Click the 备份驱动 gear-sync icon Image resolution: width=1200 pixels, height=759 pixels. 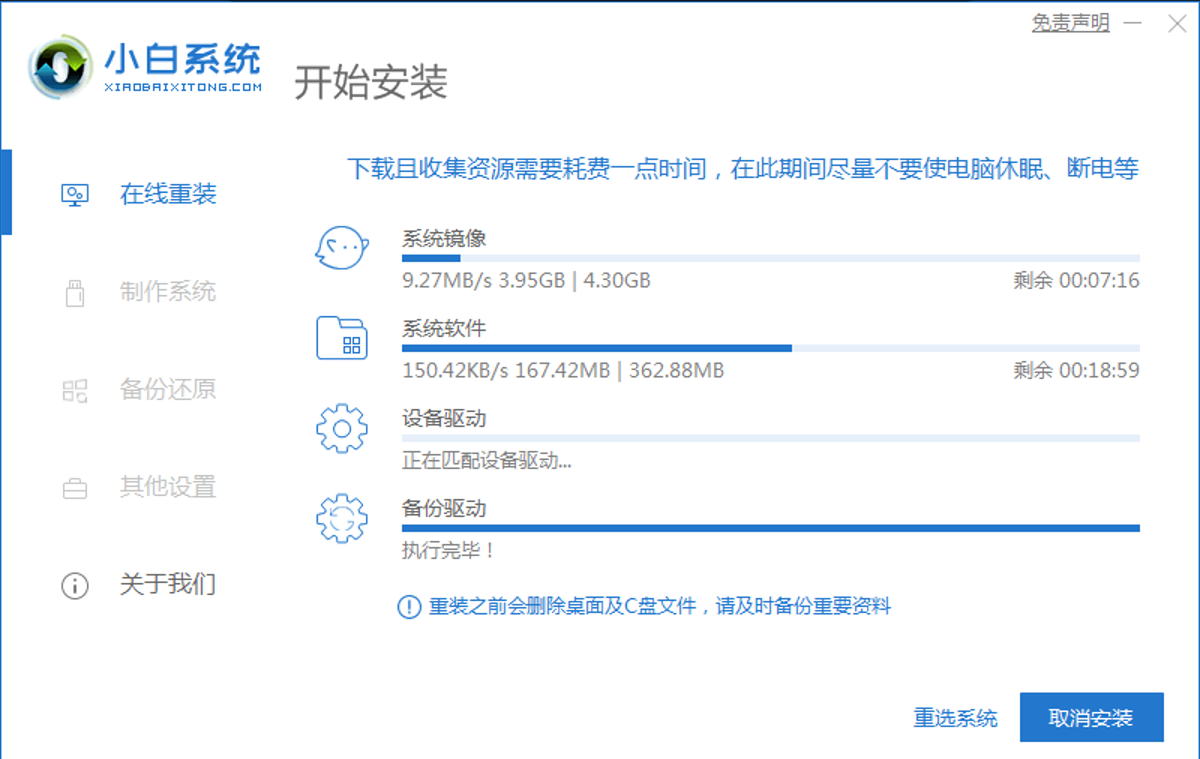pyautogui.click(x=342, y=518)
